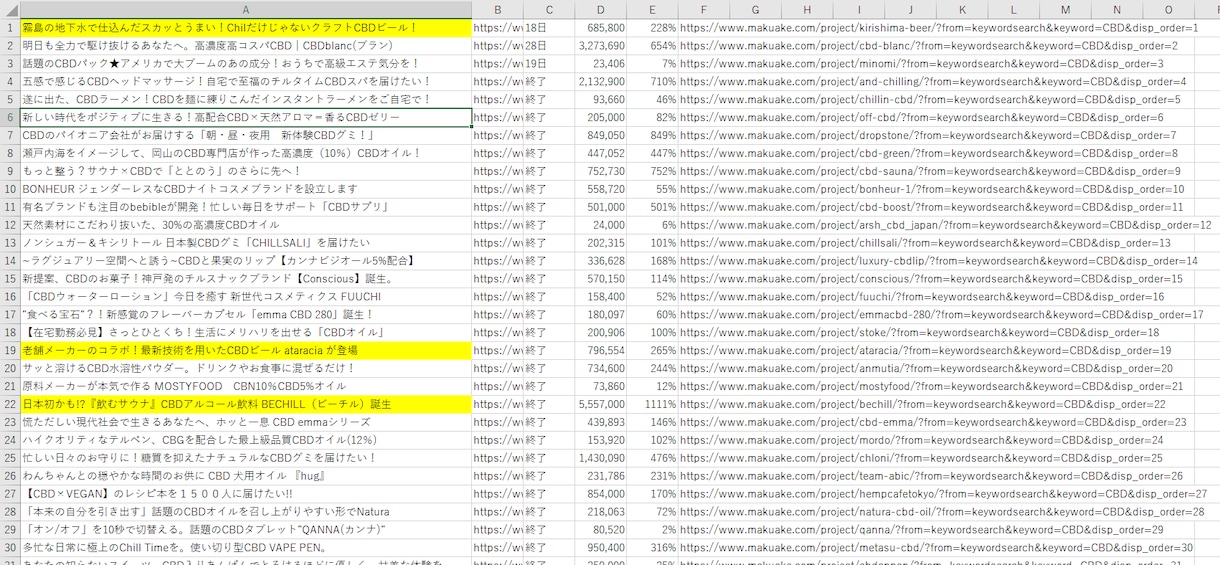Viewport: 1220px width, 565px height.
Task: Open the cbd-blanc project URL
Action: click(929, 46)
